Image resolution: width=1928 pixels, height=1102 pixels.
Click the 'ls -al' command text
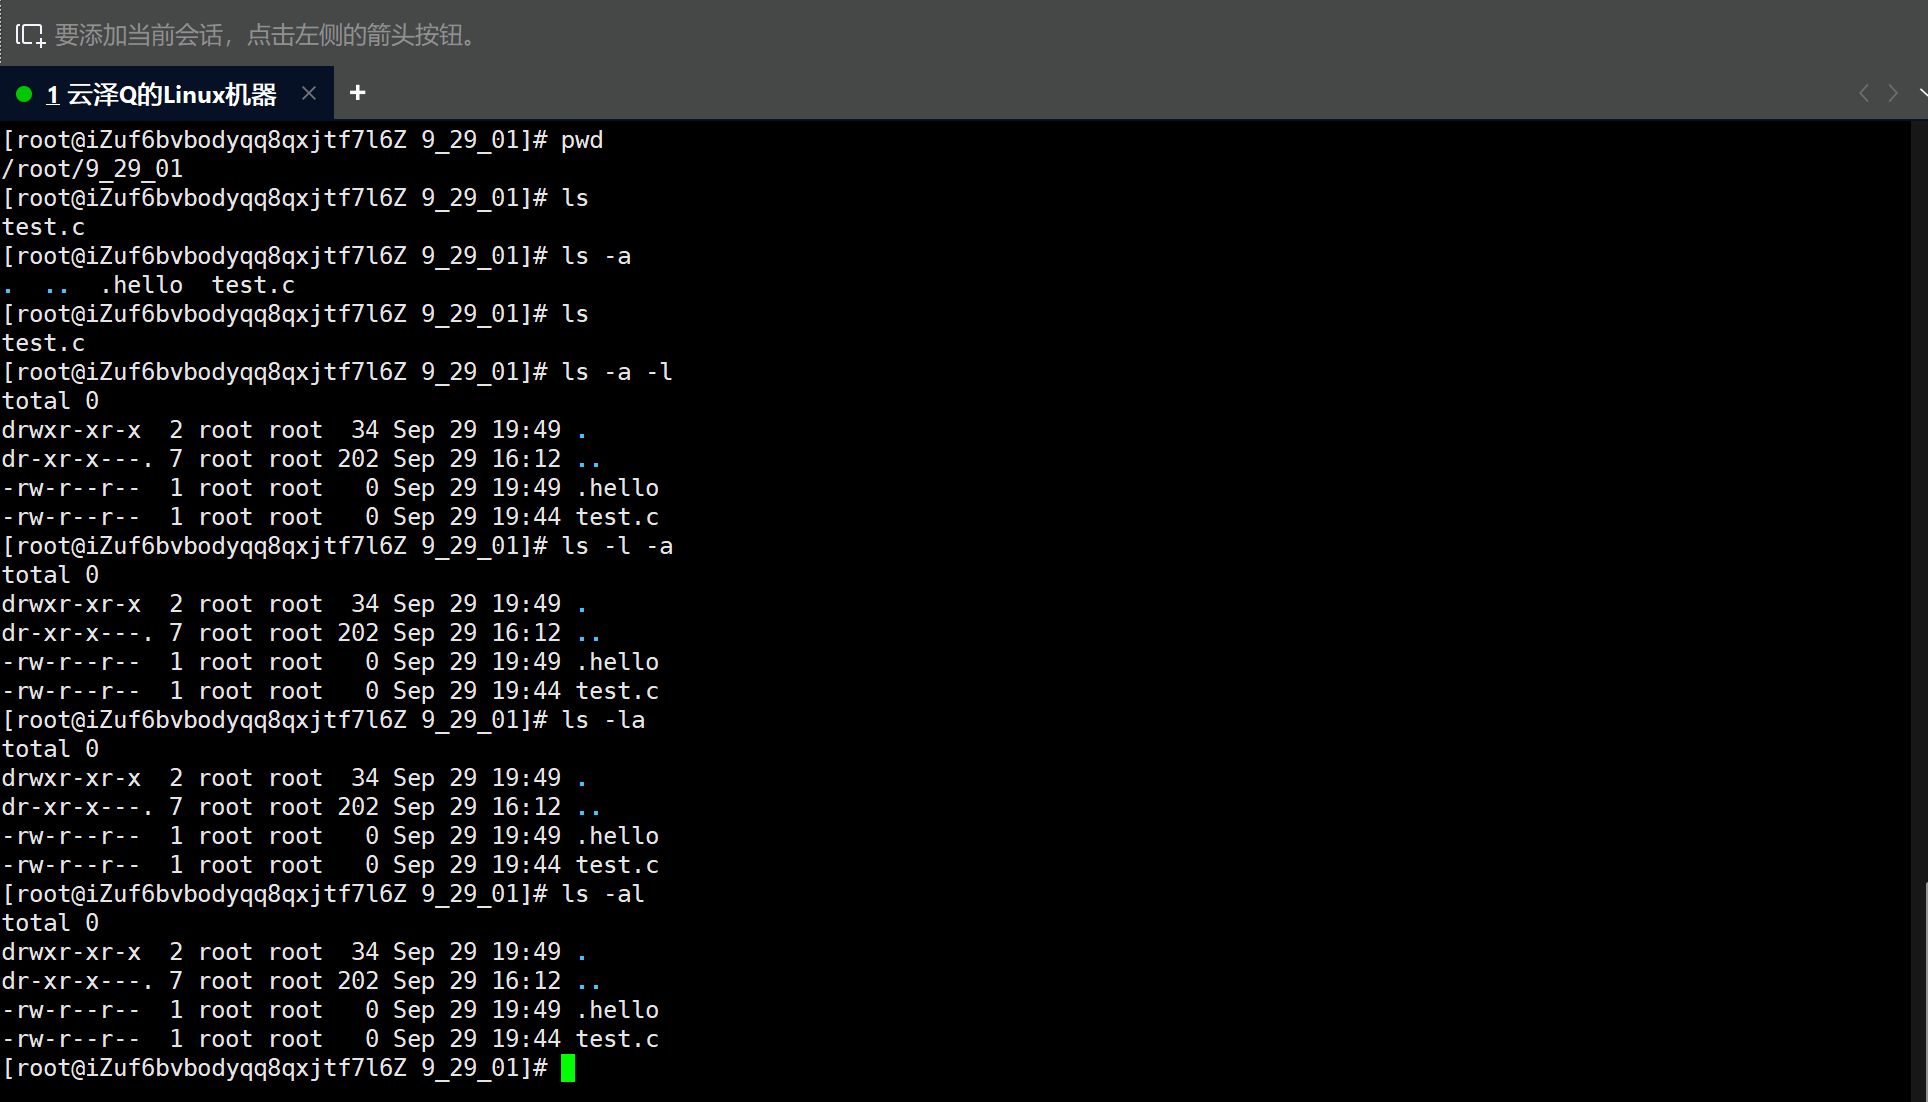[603, 894]
